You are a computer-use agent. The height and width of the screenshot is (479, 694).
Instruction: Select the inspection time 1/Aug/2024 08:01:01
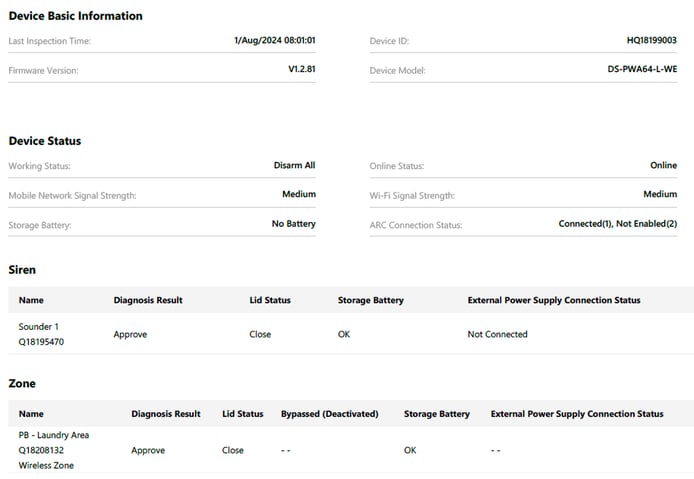pyautogui.click(x=275, y=40)
